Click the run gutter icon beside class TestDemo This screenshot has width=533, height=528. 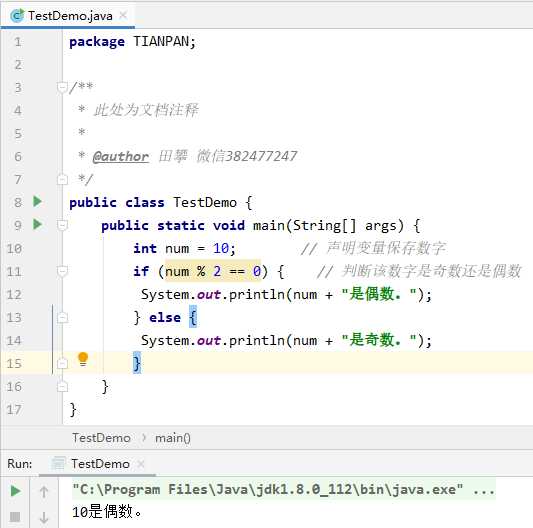37,201
